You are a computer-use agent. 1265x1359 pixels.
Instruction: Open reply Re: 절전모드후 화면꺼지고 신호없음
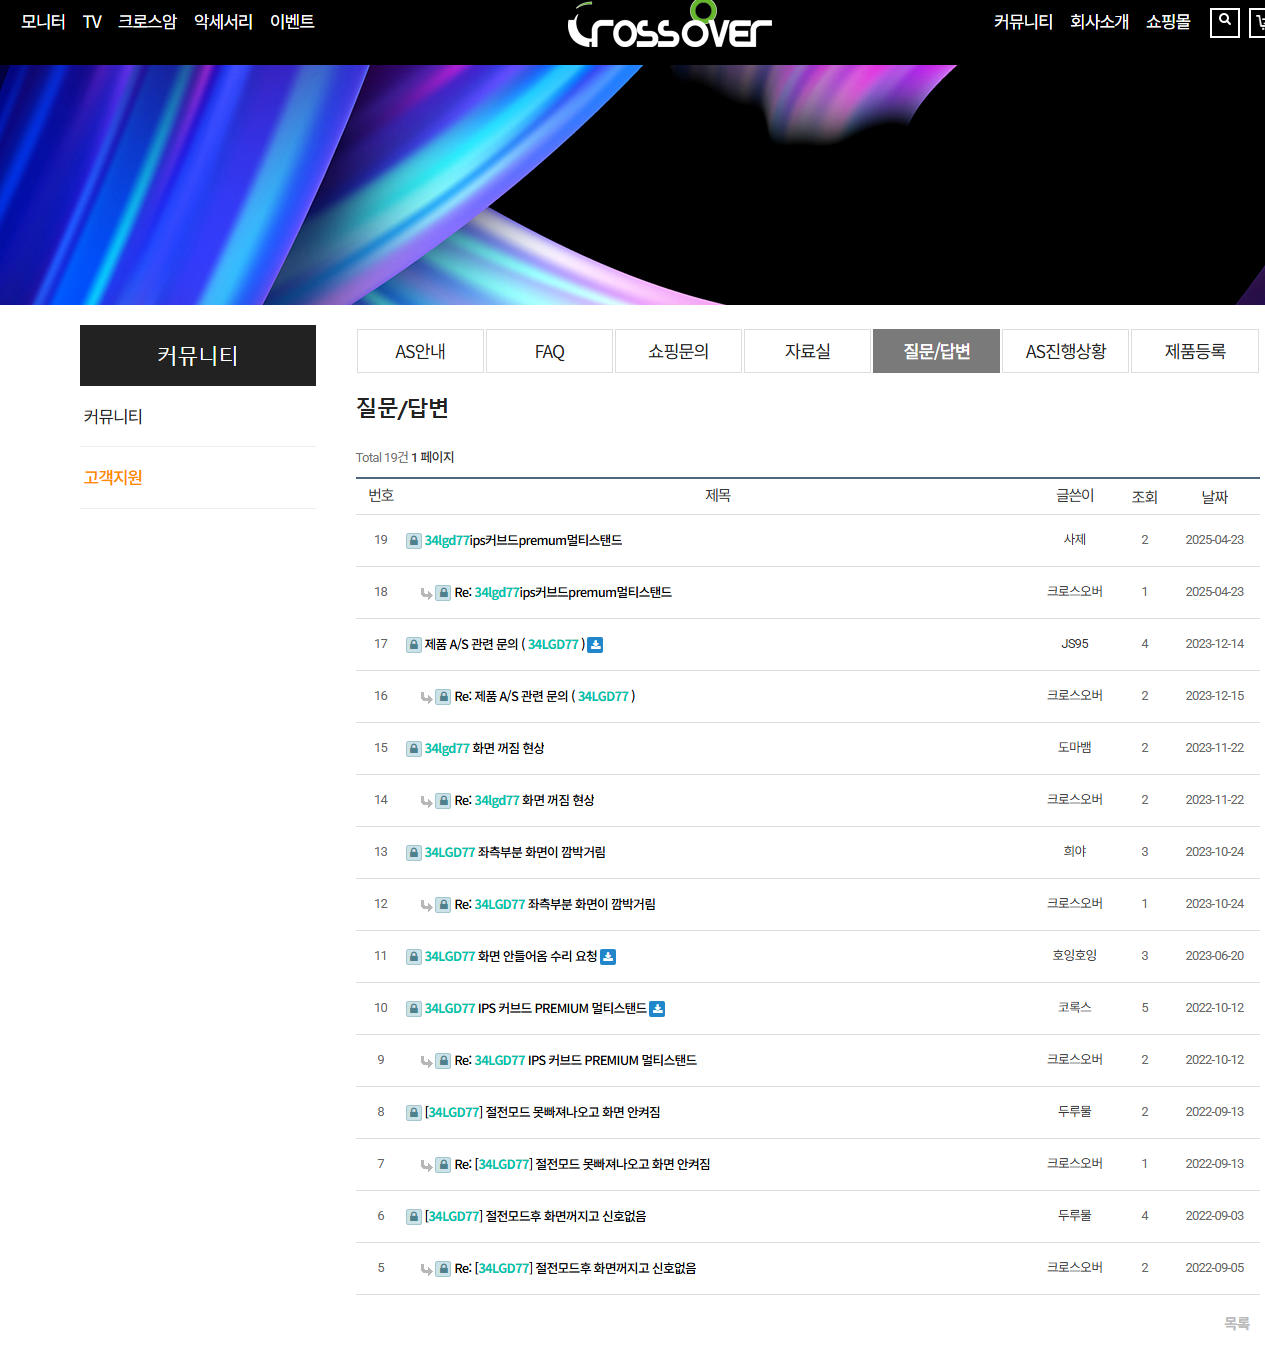pos(575,1268)
